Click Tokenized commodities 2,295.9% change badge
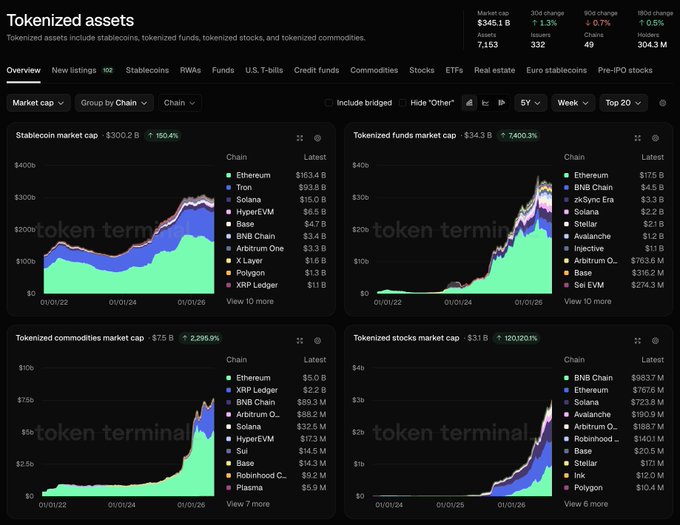This screenshot has width=680, height=525. pos(200,338)
